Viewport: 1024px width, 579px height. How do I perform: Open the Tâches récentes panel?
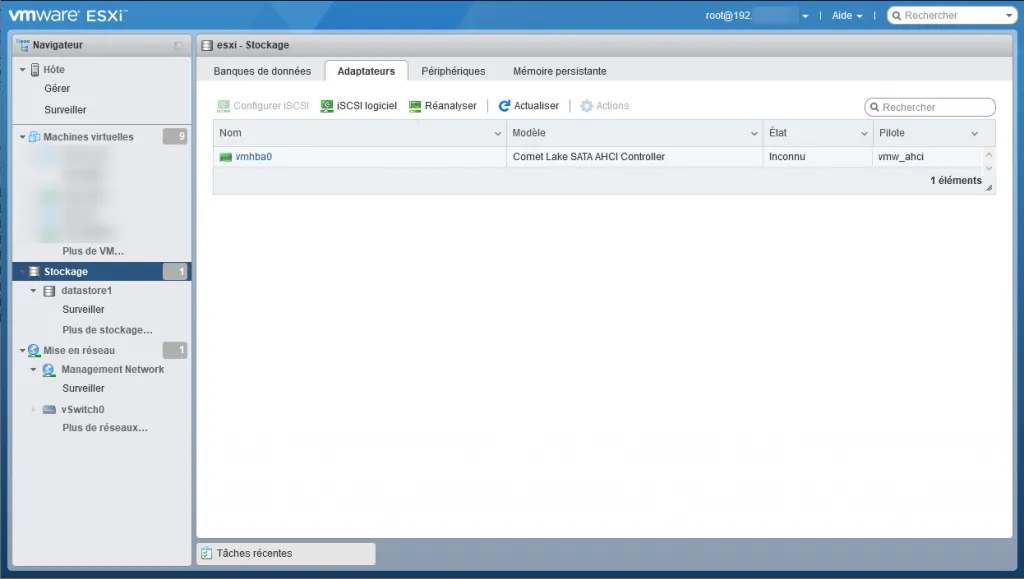pos(285,553)
